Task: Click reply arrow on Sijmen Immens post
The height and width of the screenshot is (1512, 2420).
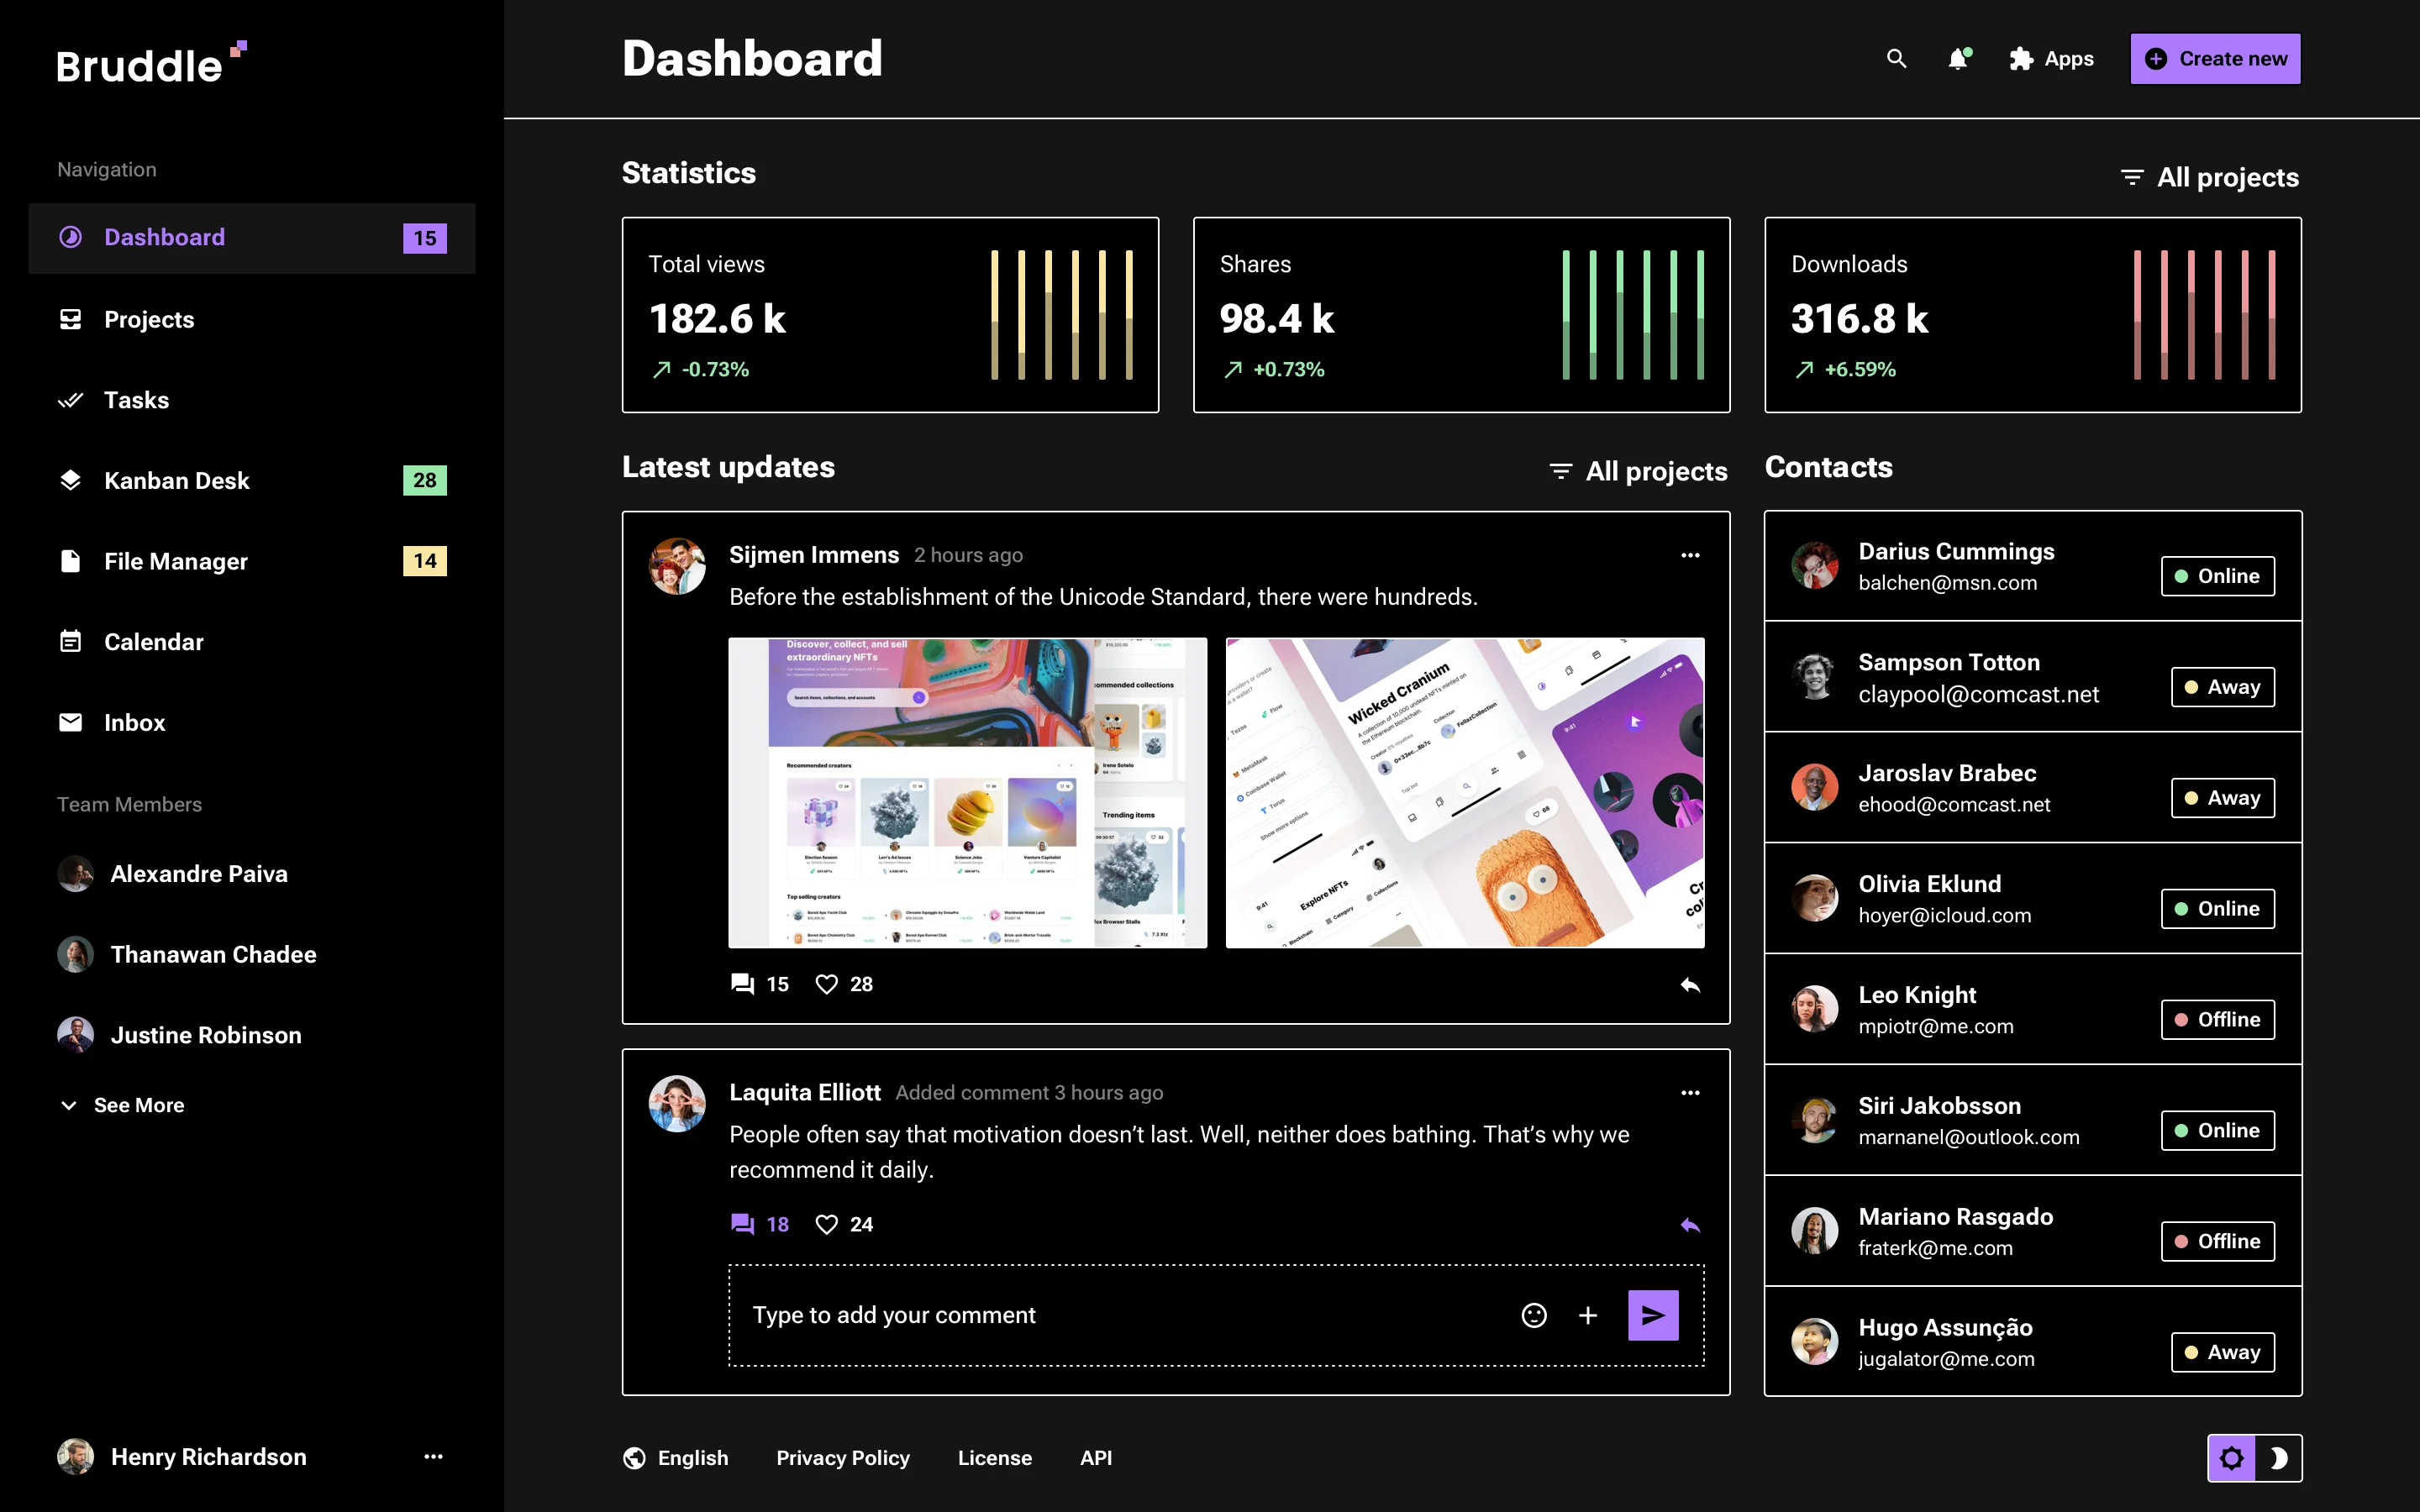Action: (1690, 985)
